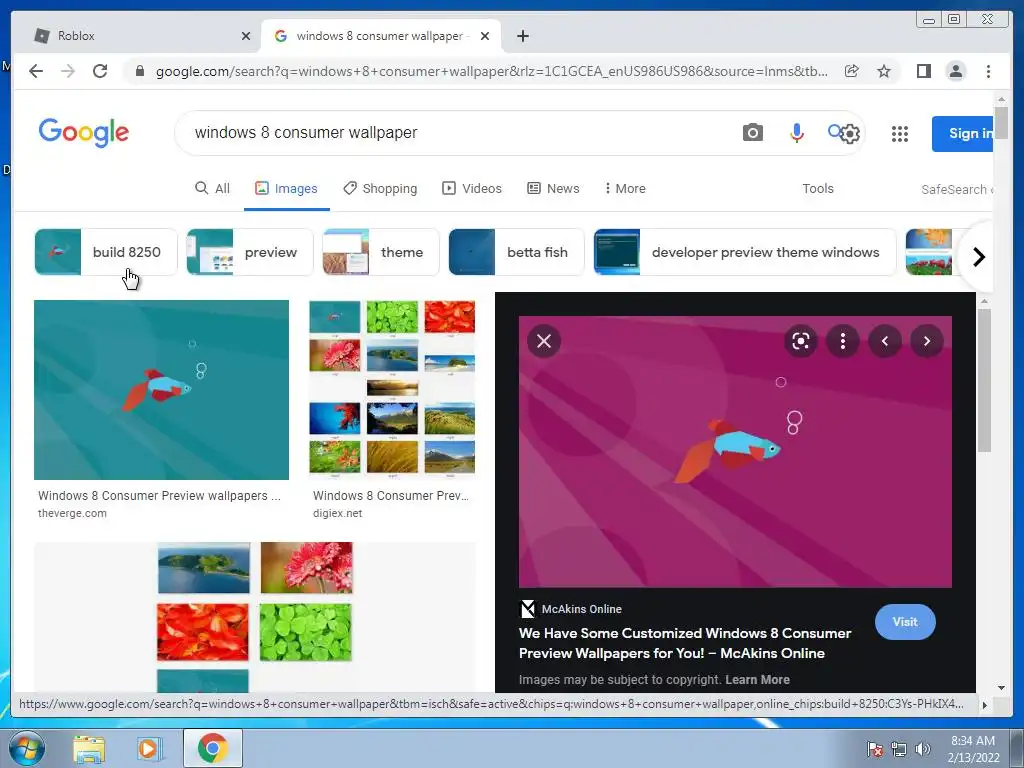The image size is (1024, 768).
Task: Open network icon in system tray
Action: coord(899,749)
